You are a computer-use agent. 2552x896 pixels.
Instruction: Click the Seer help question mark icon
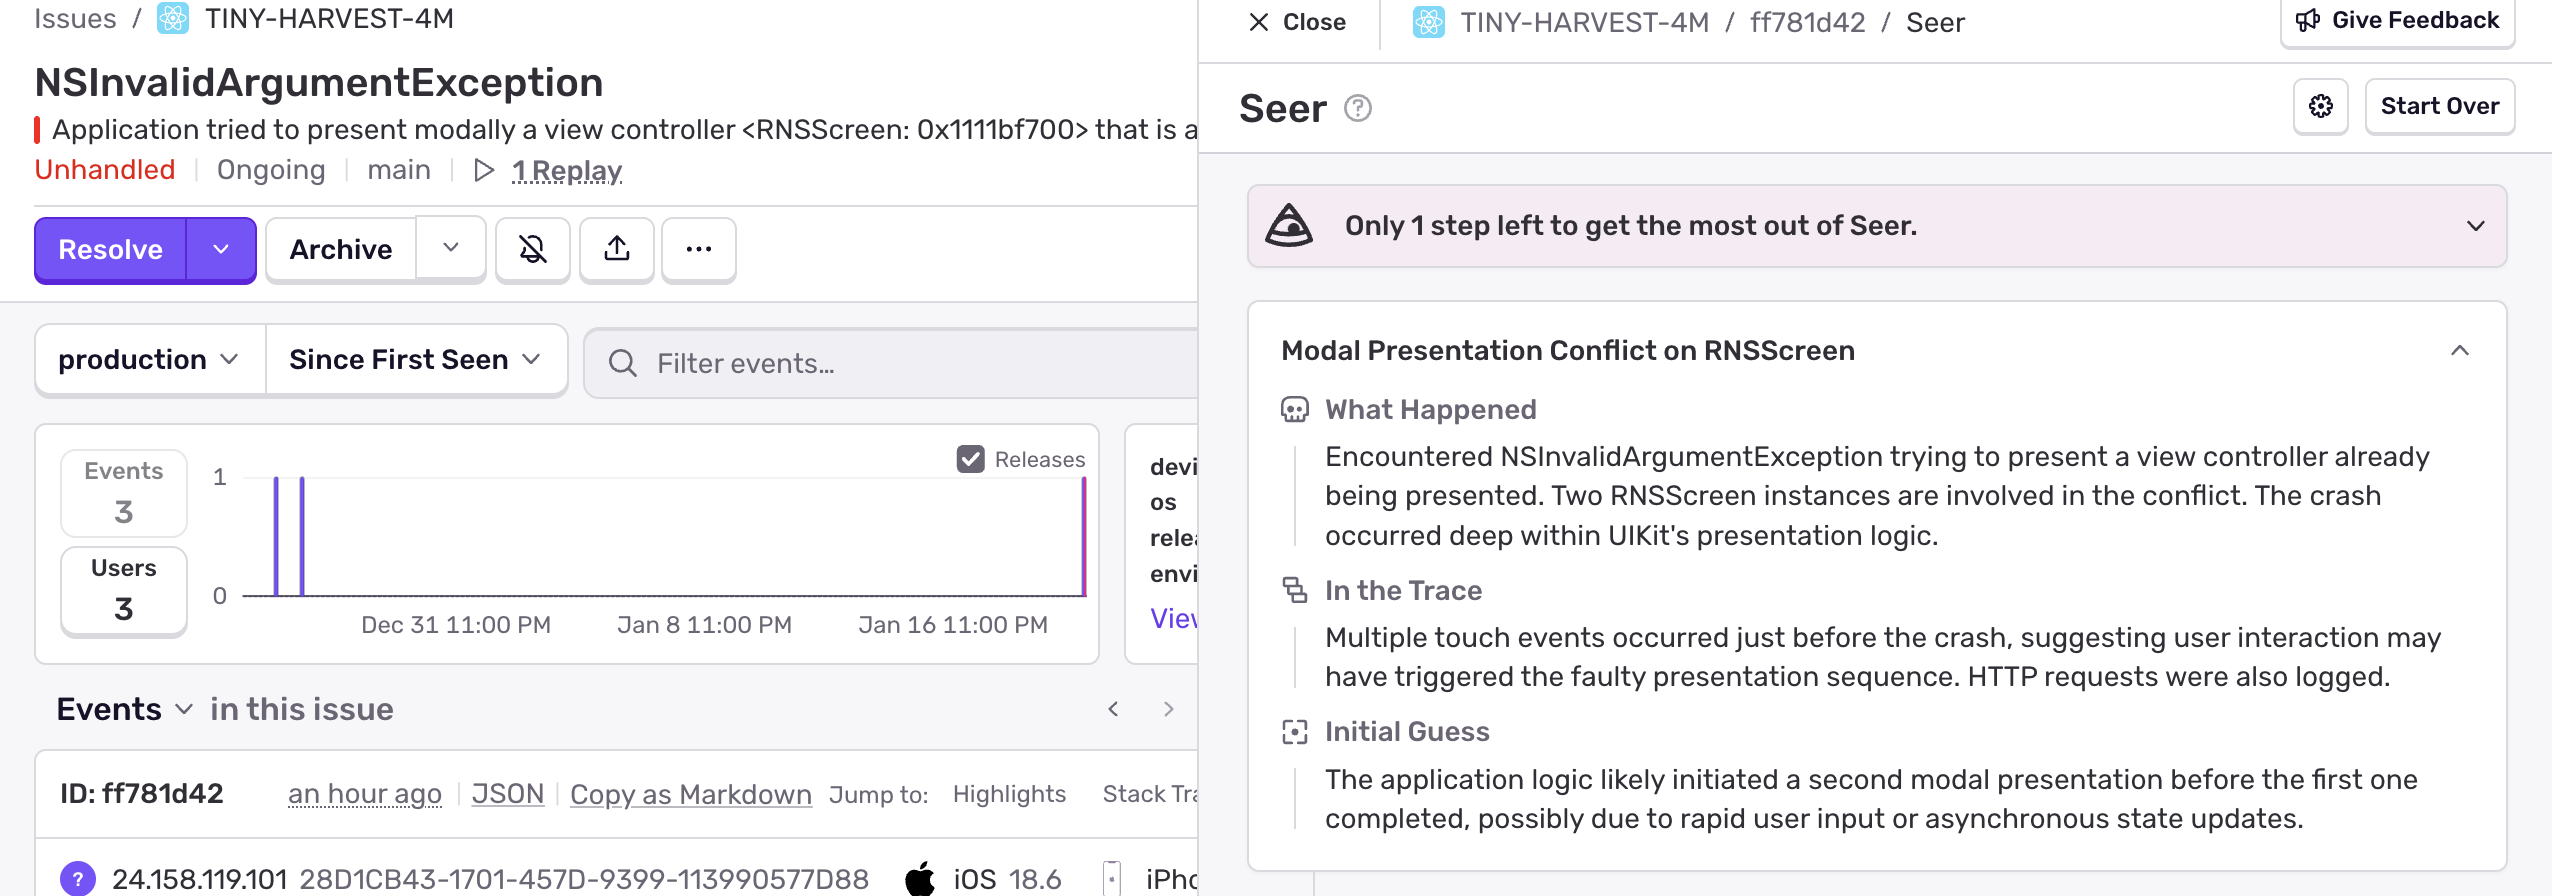(1357, 108)
